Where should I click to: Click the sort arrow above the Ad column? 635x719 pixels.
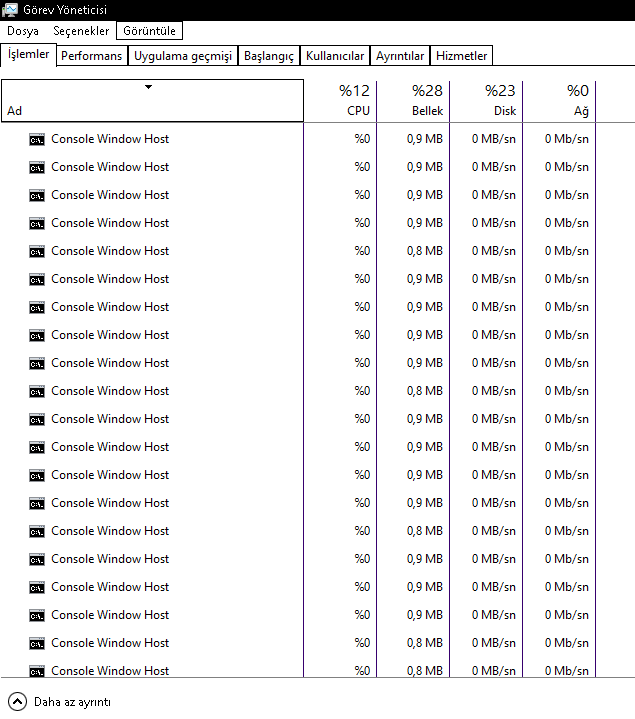click(x=148, y=88)
